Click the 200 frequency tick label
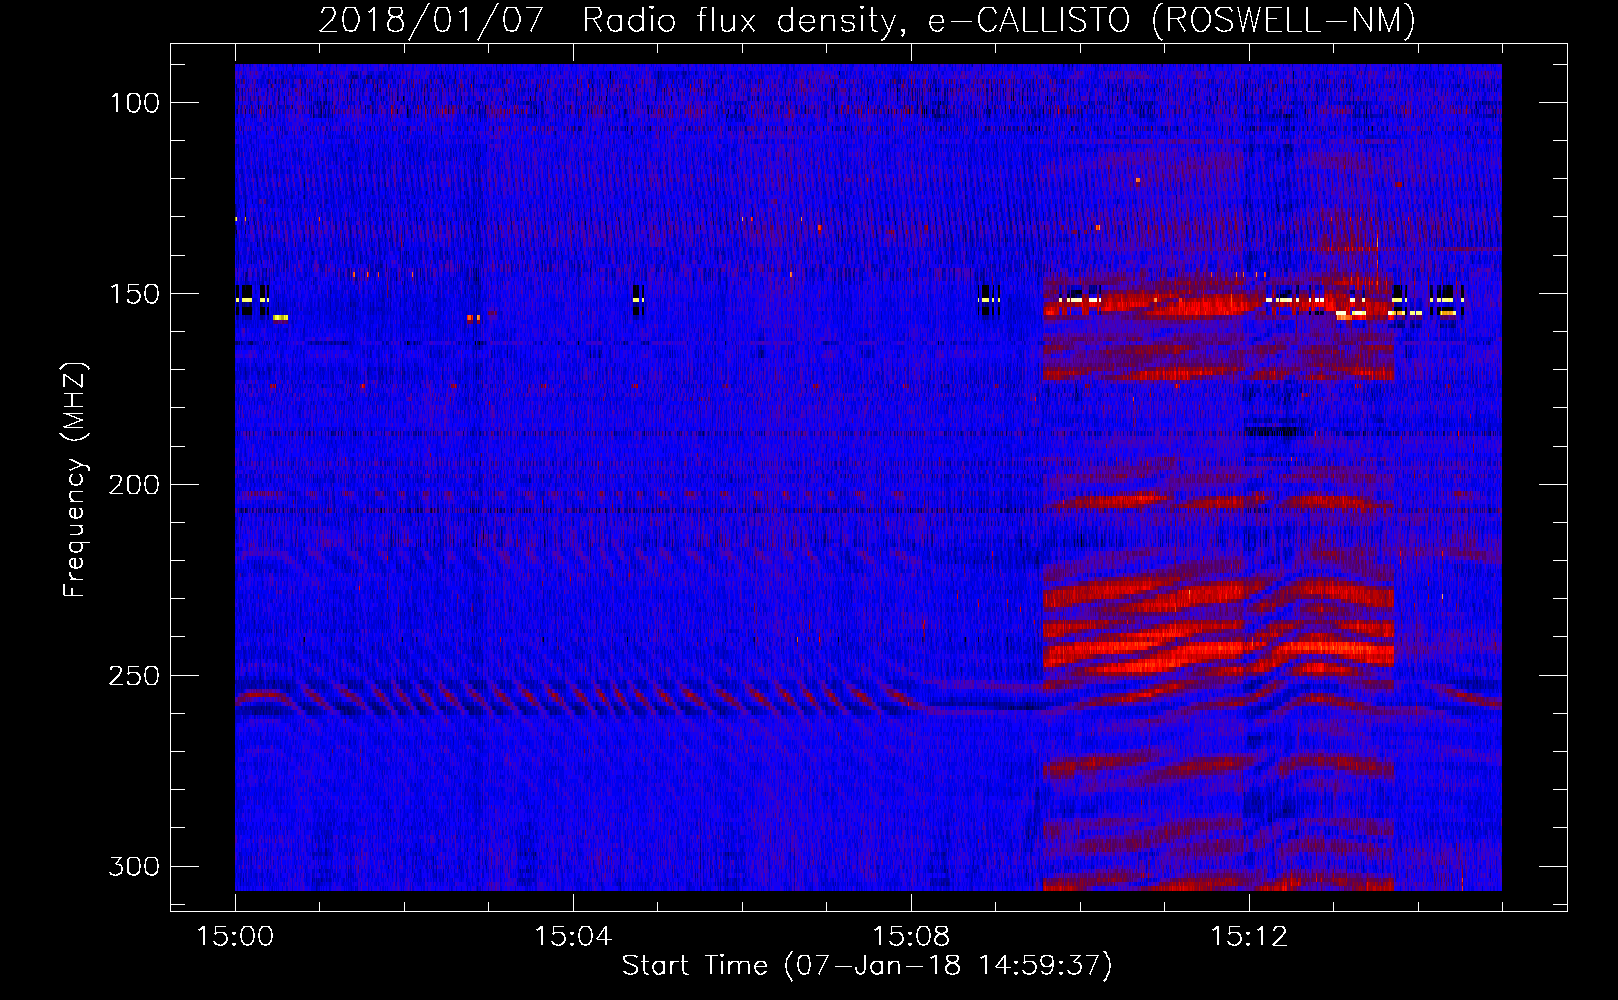 tap(134, 485)
